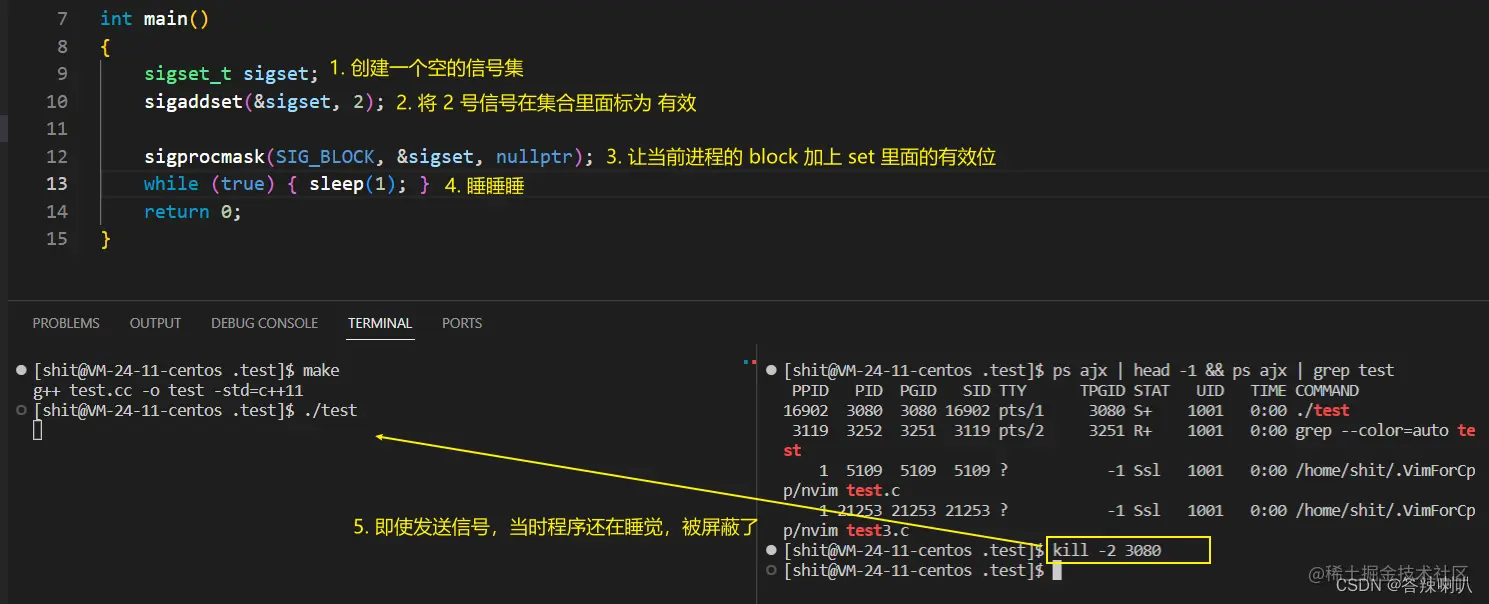Open the OUTPUT panel tab
1489x604 pixels.
(155, 323)
